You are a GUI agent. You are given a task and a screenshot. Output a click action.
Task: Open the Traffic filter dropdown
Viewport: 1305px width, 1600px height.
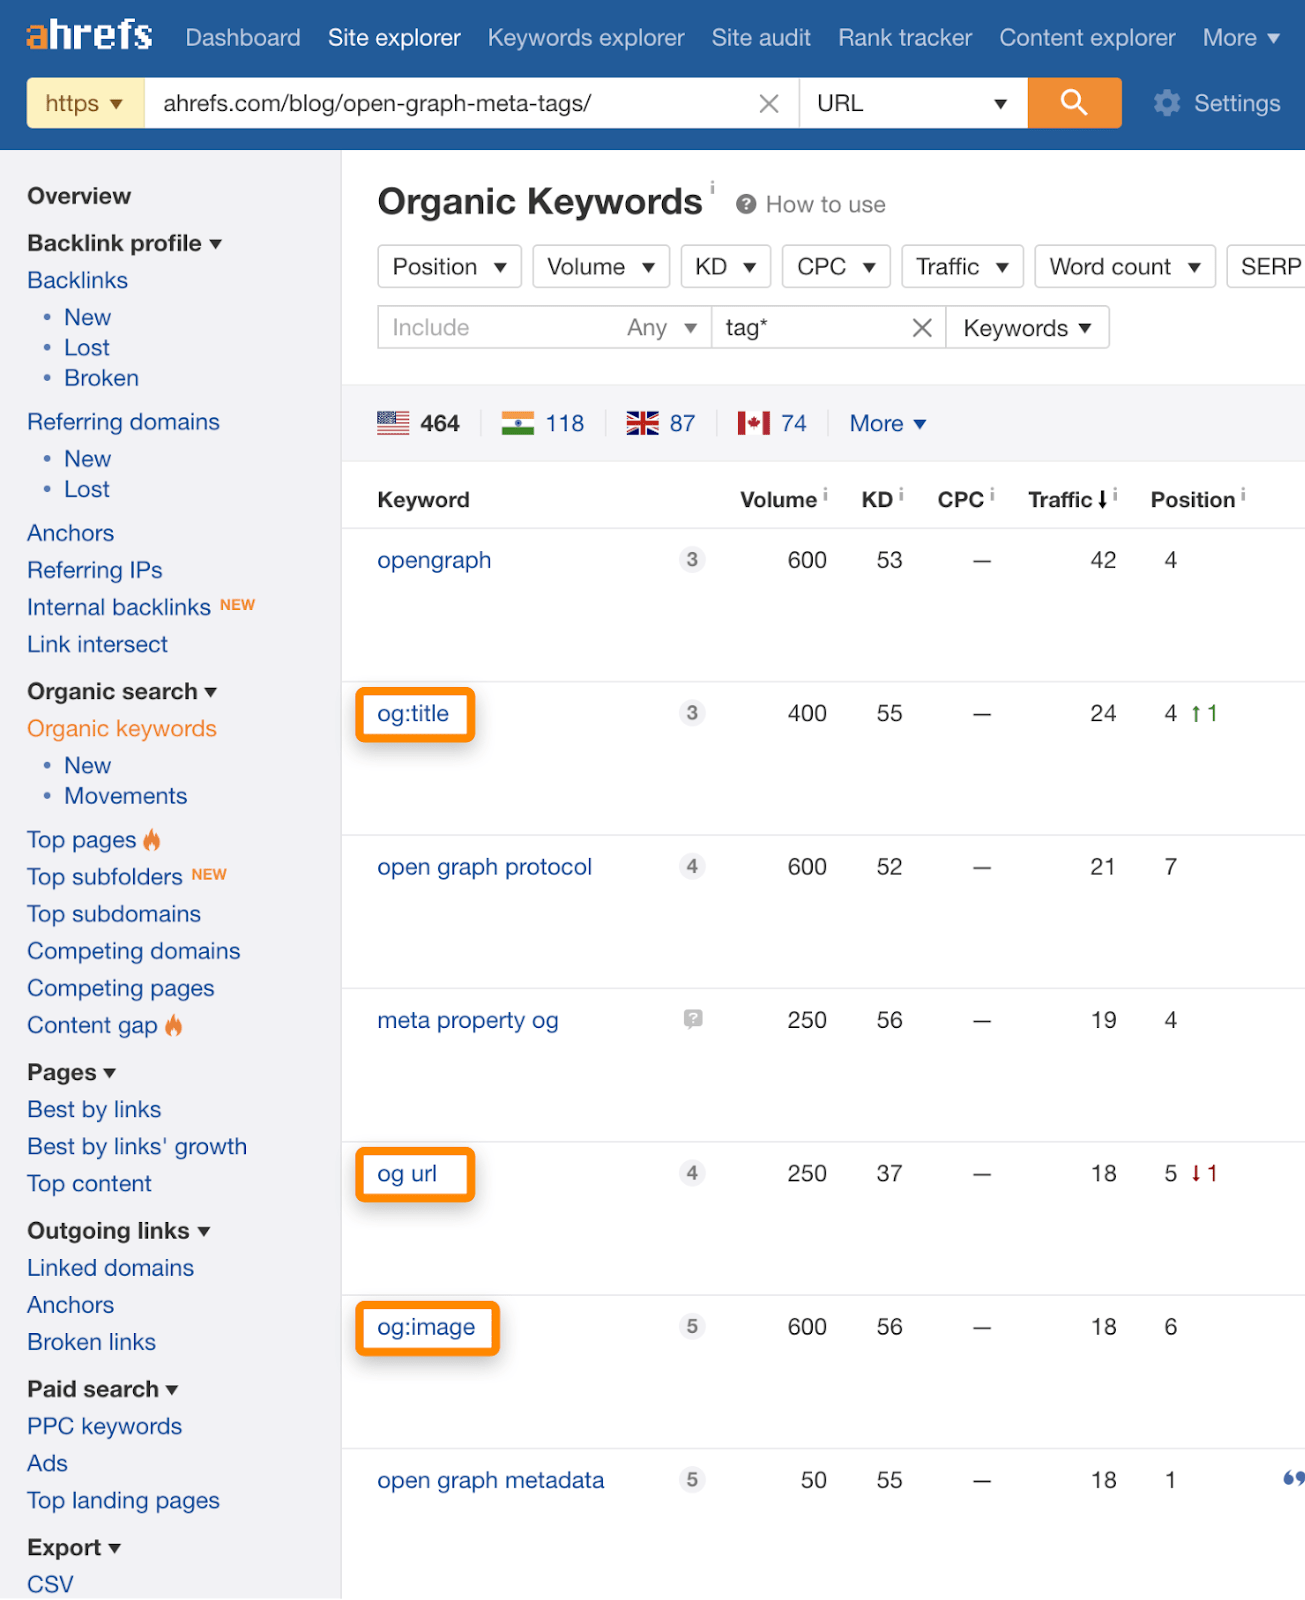(x=963, y=267)
